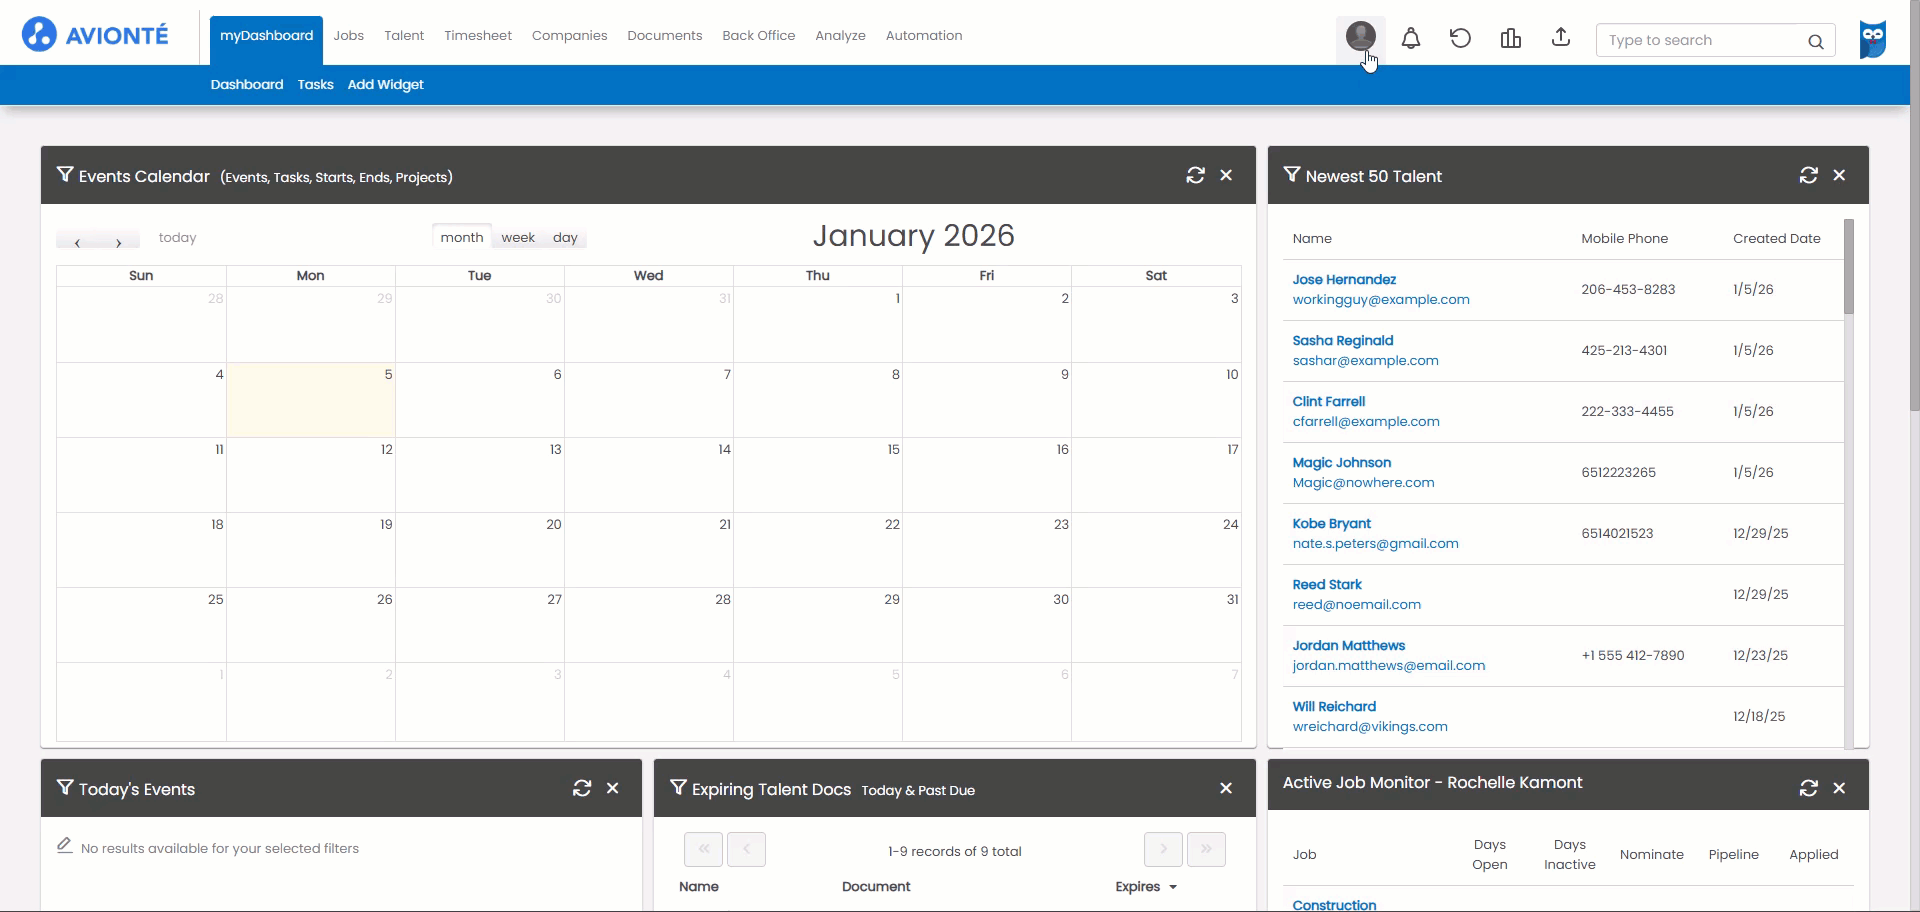Open the Jobs menu
This screenshot has width=1920, height=912.
pyautogui.click(x=348, y=36)
